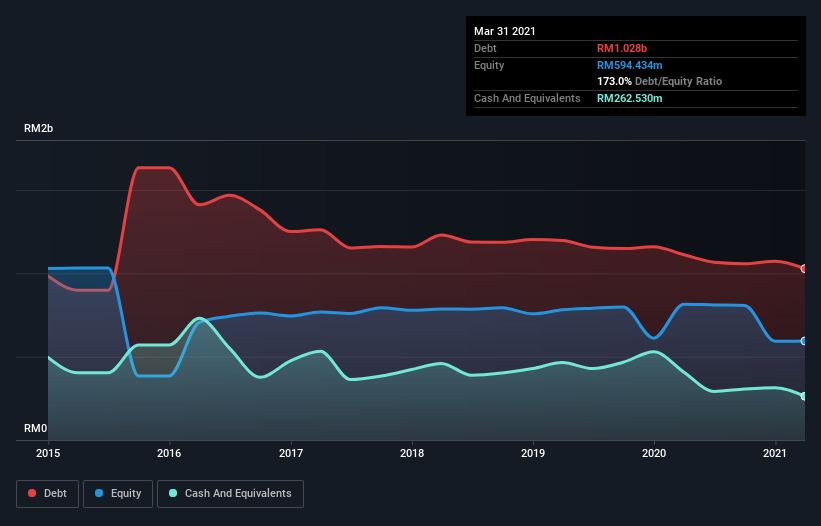Image resolution: width=821 pixels, height=526 pixels.
Task: Click the Mar 31 2021 tooltip date
Action: click(505, 31)
